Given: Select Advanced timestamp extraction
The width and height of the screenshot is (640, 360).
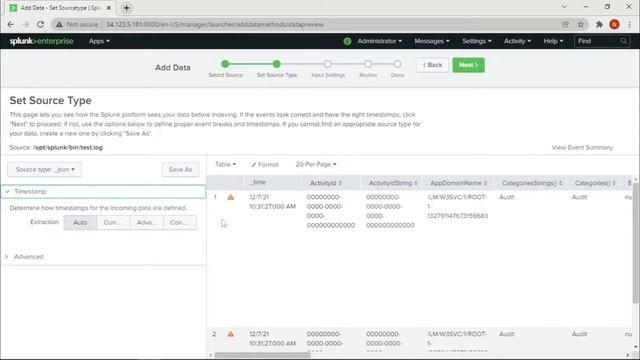Looking at the screenshot, I should pyautogui.click(x=147, y=222).
